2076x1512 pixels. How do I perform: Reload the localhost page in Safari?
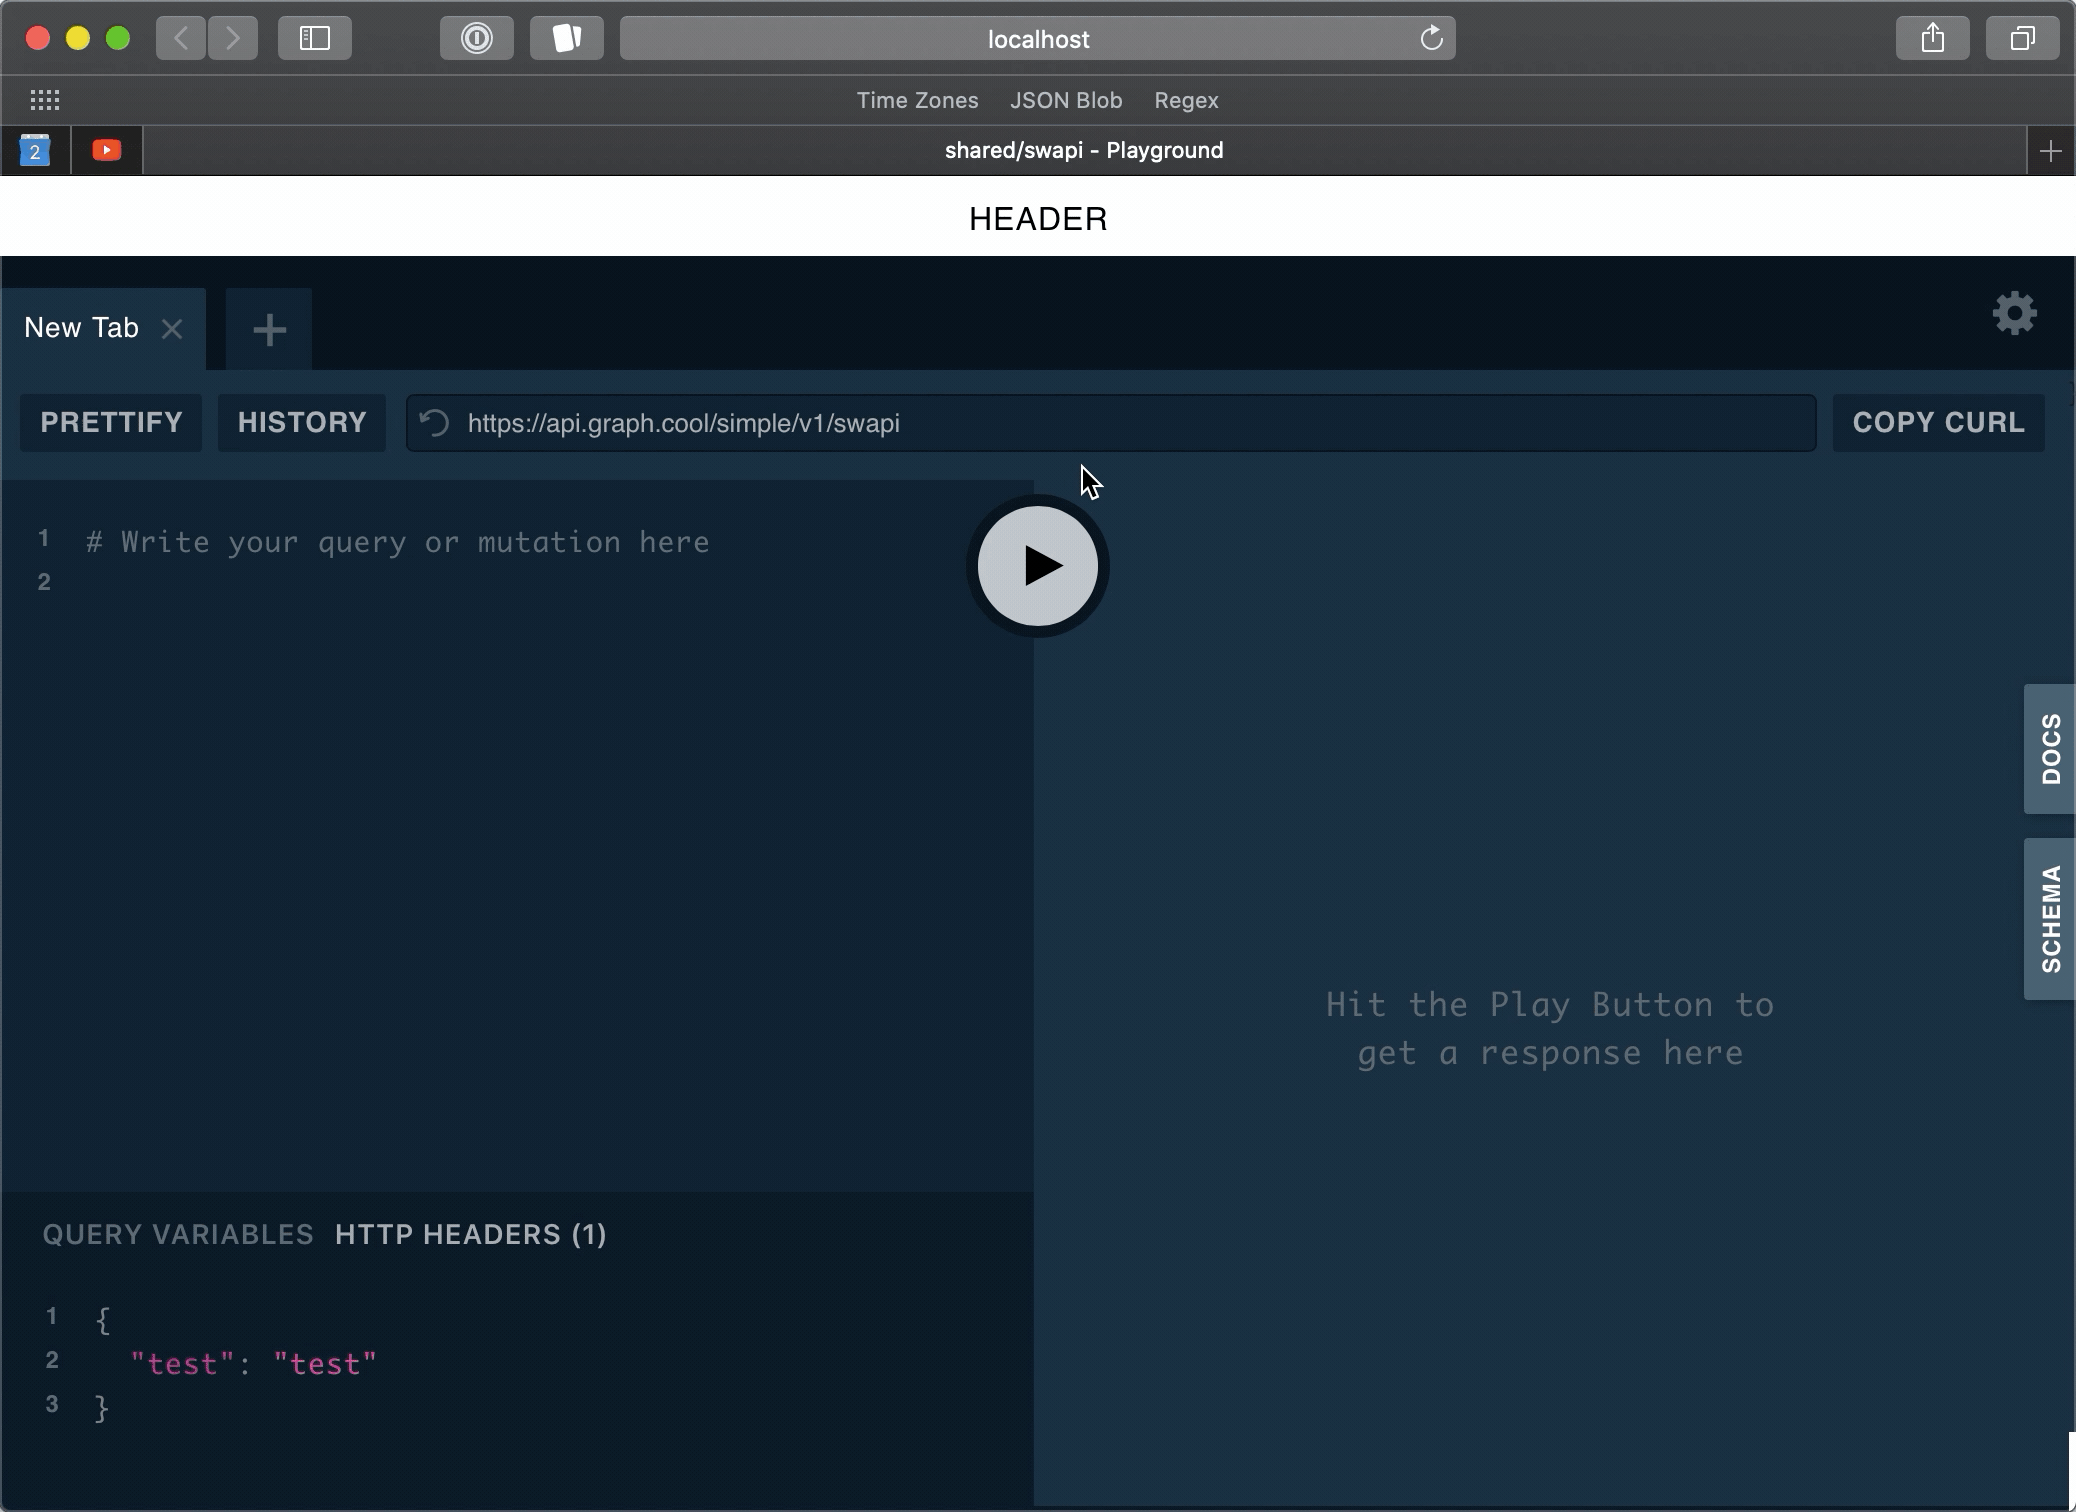(1431, 39)
